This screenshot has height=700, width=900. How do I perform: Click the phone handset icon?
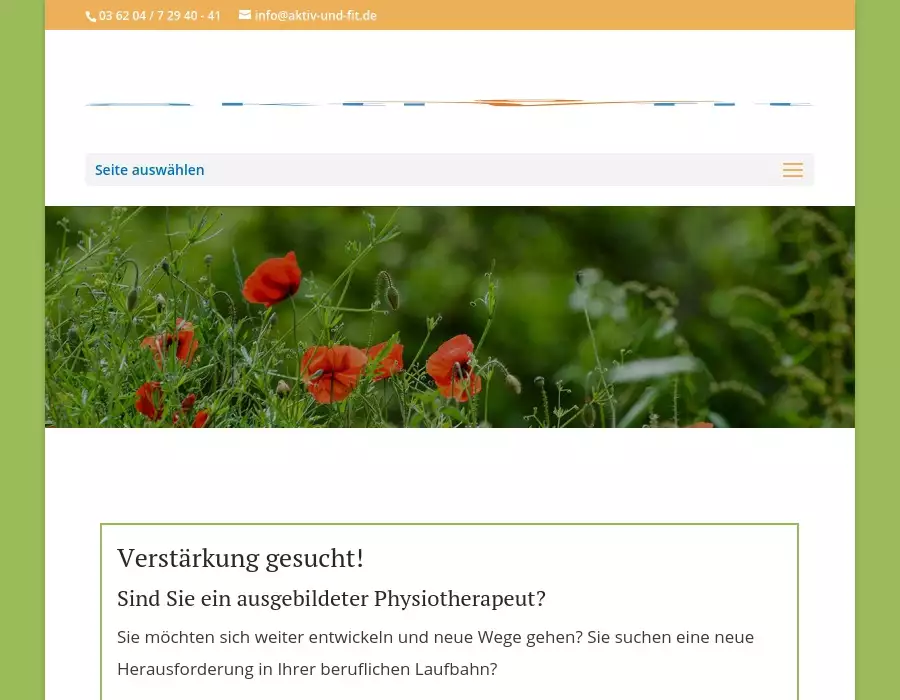[x=91, y=16]
